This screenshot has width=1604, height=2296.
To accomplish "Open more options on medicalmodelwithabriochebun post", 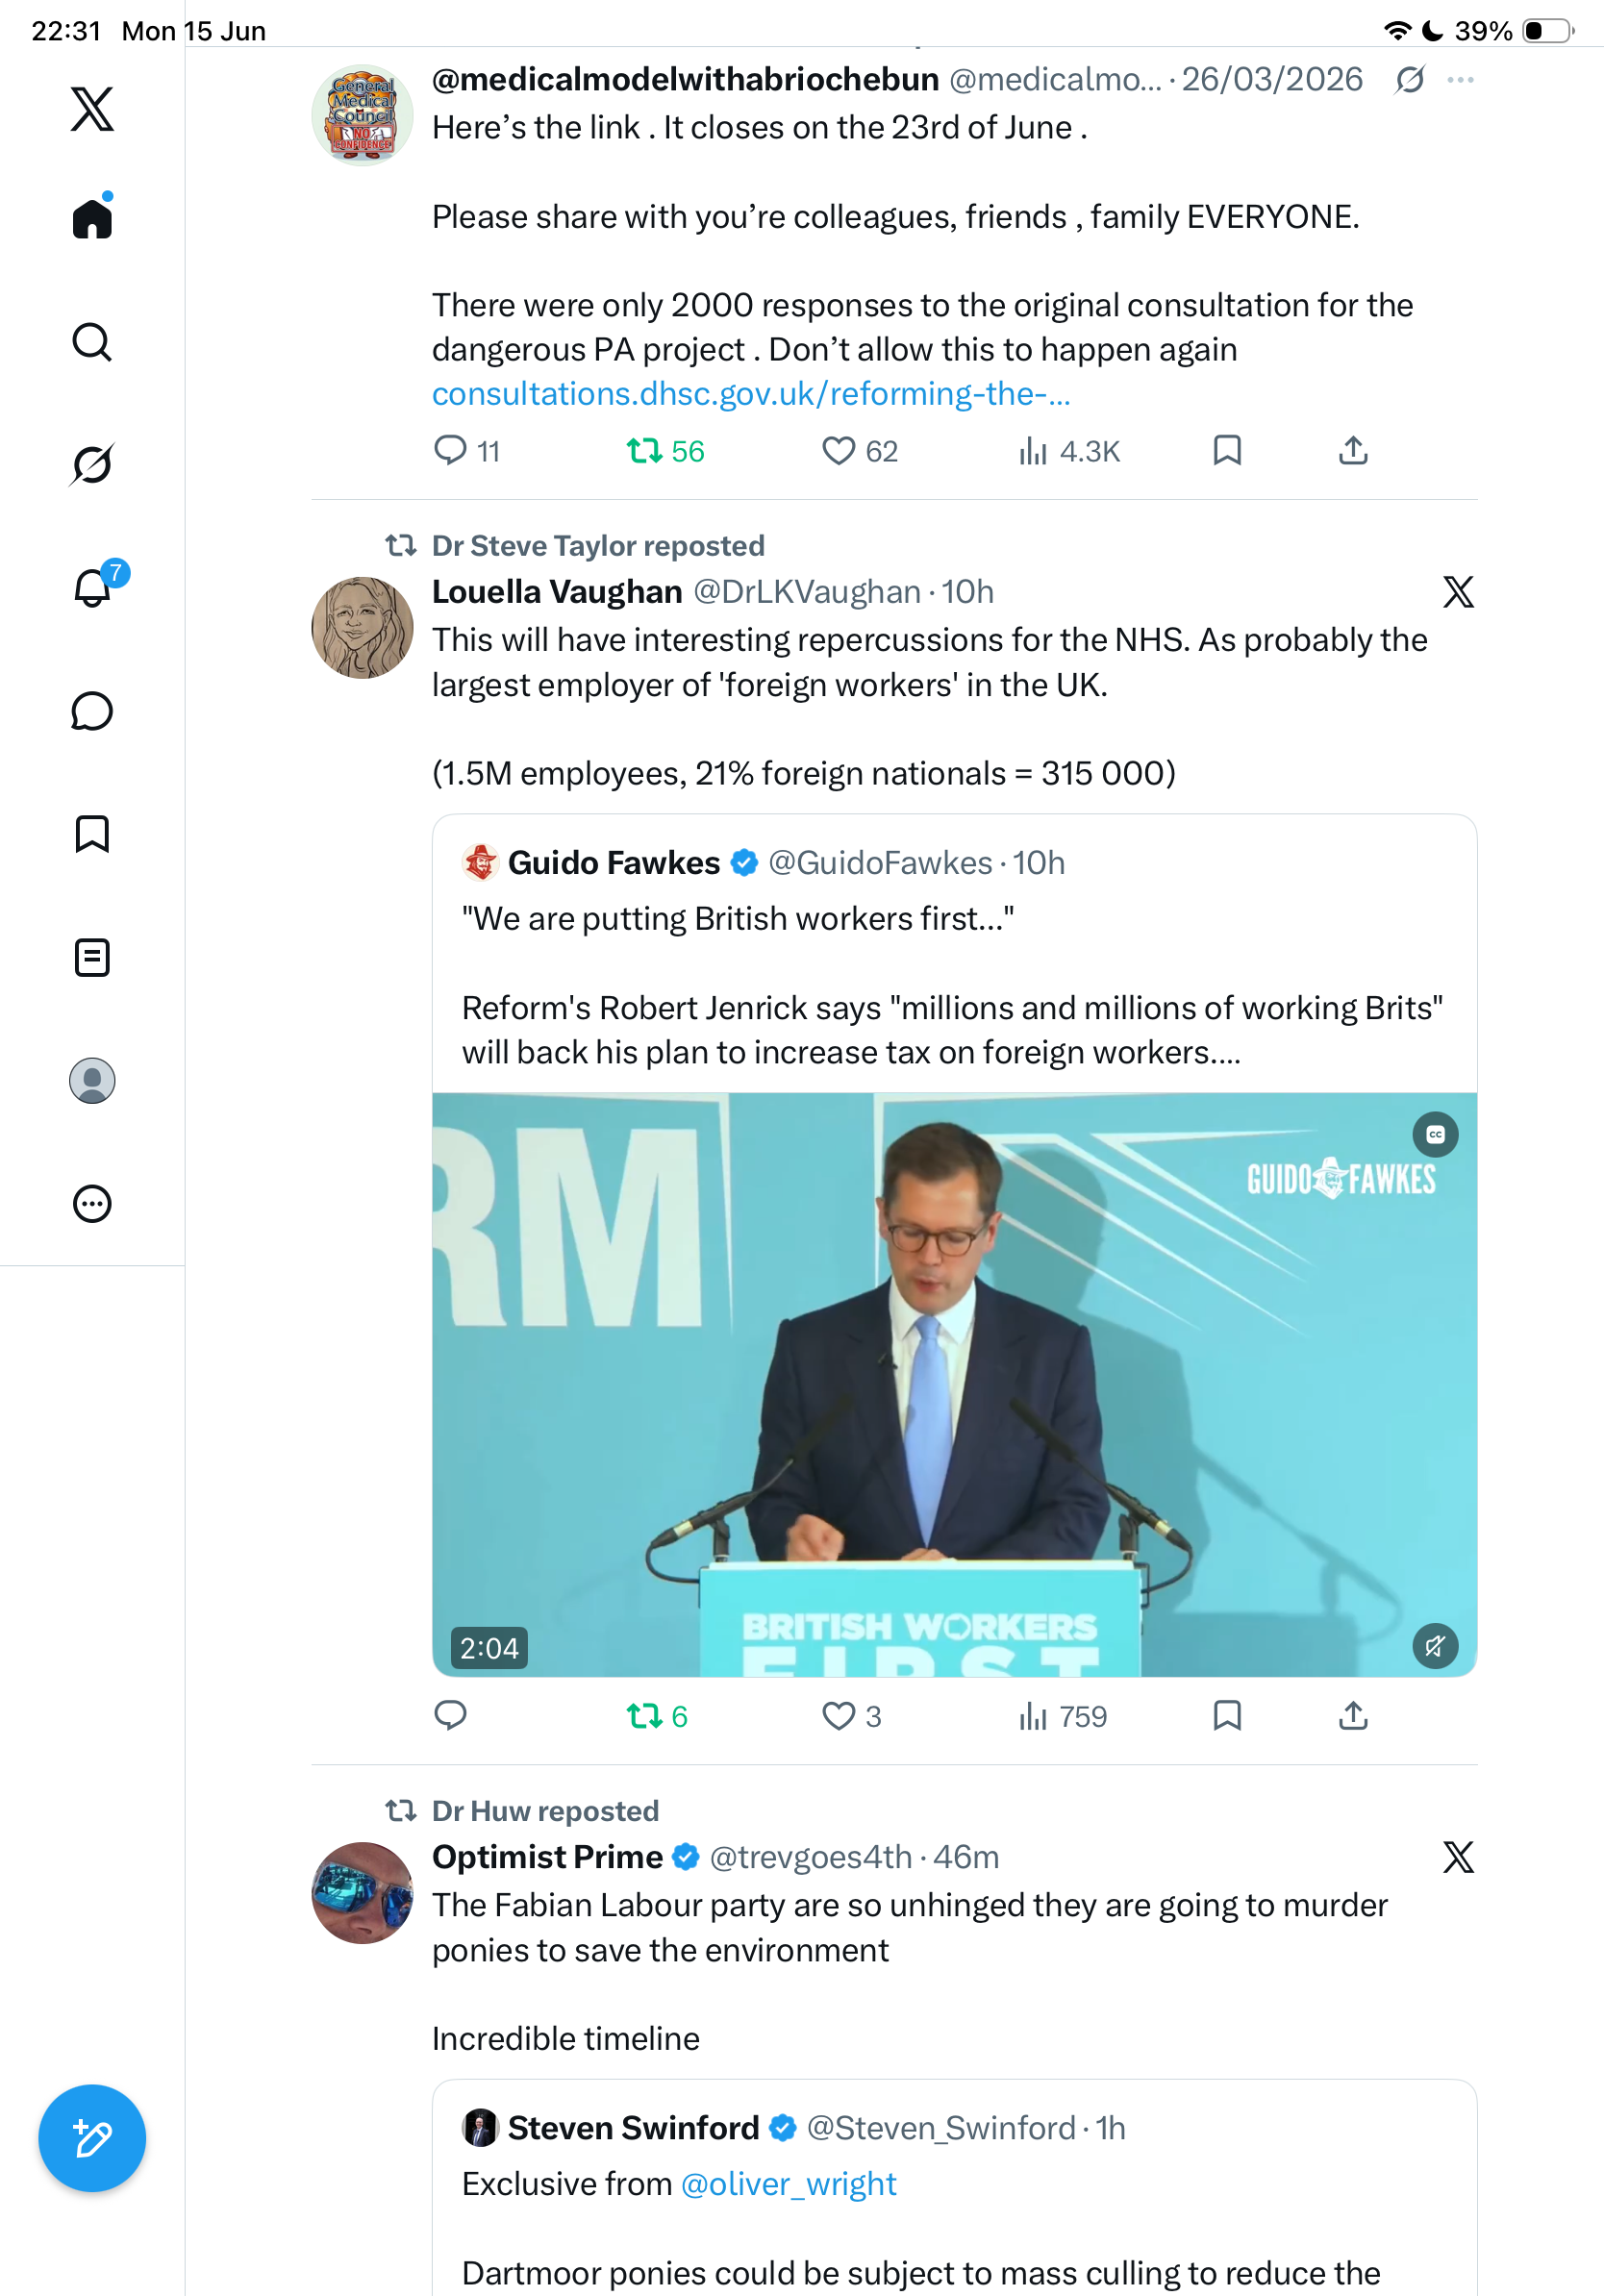I will point(1460,80).
